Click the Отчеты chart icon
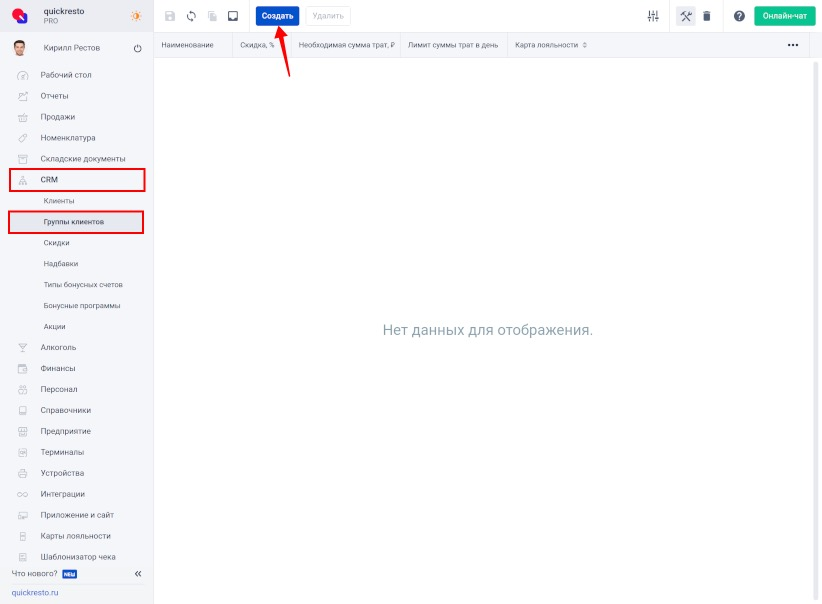Screen dimensions: 822x604 [23, 96]
